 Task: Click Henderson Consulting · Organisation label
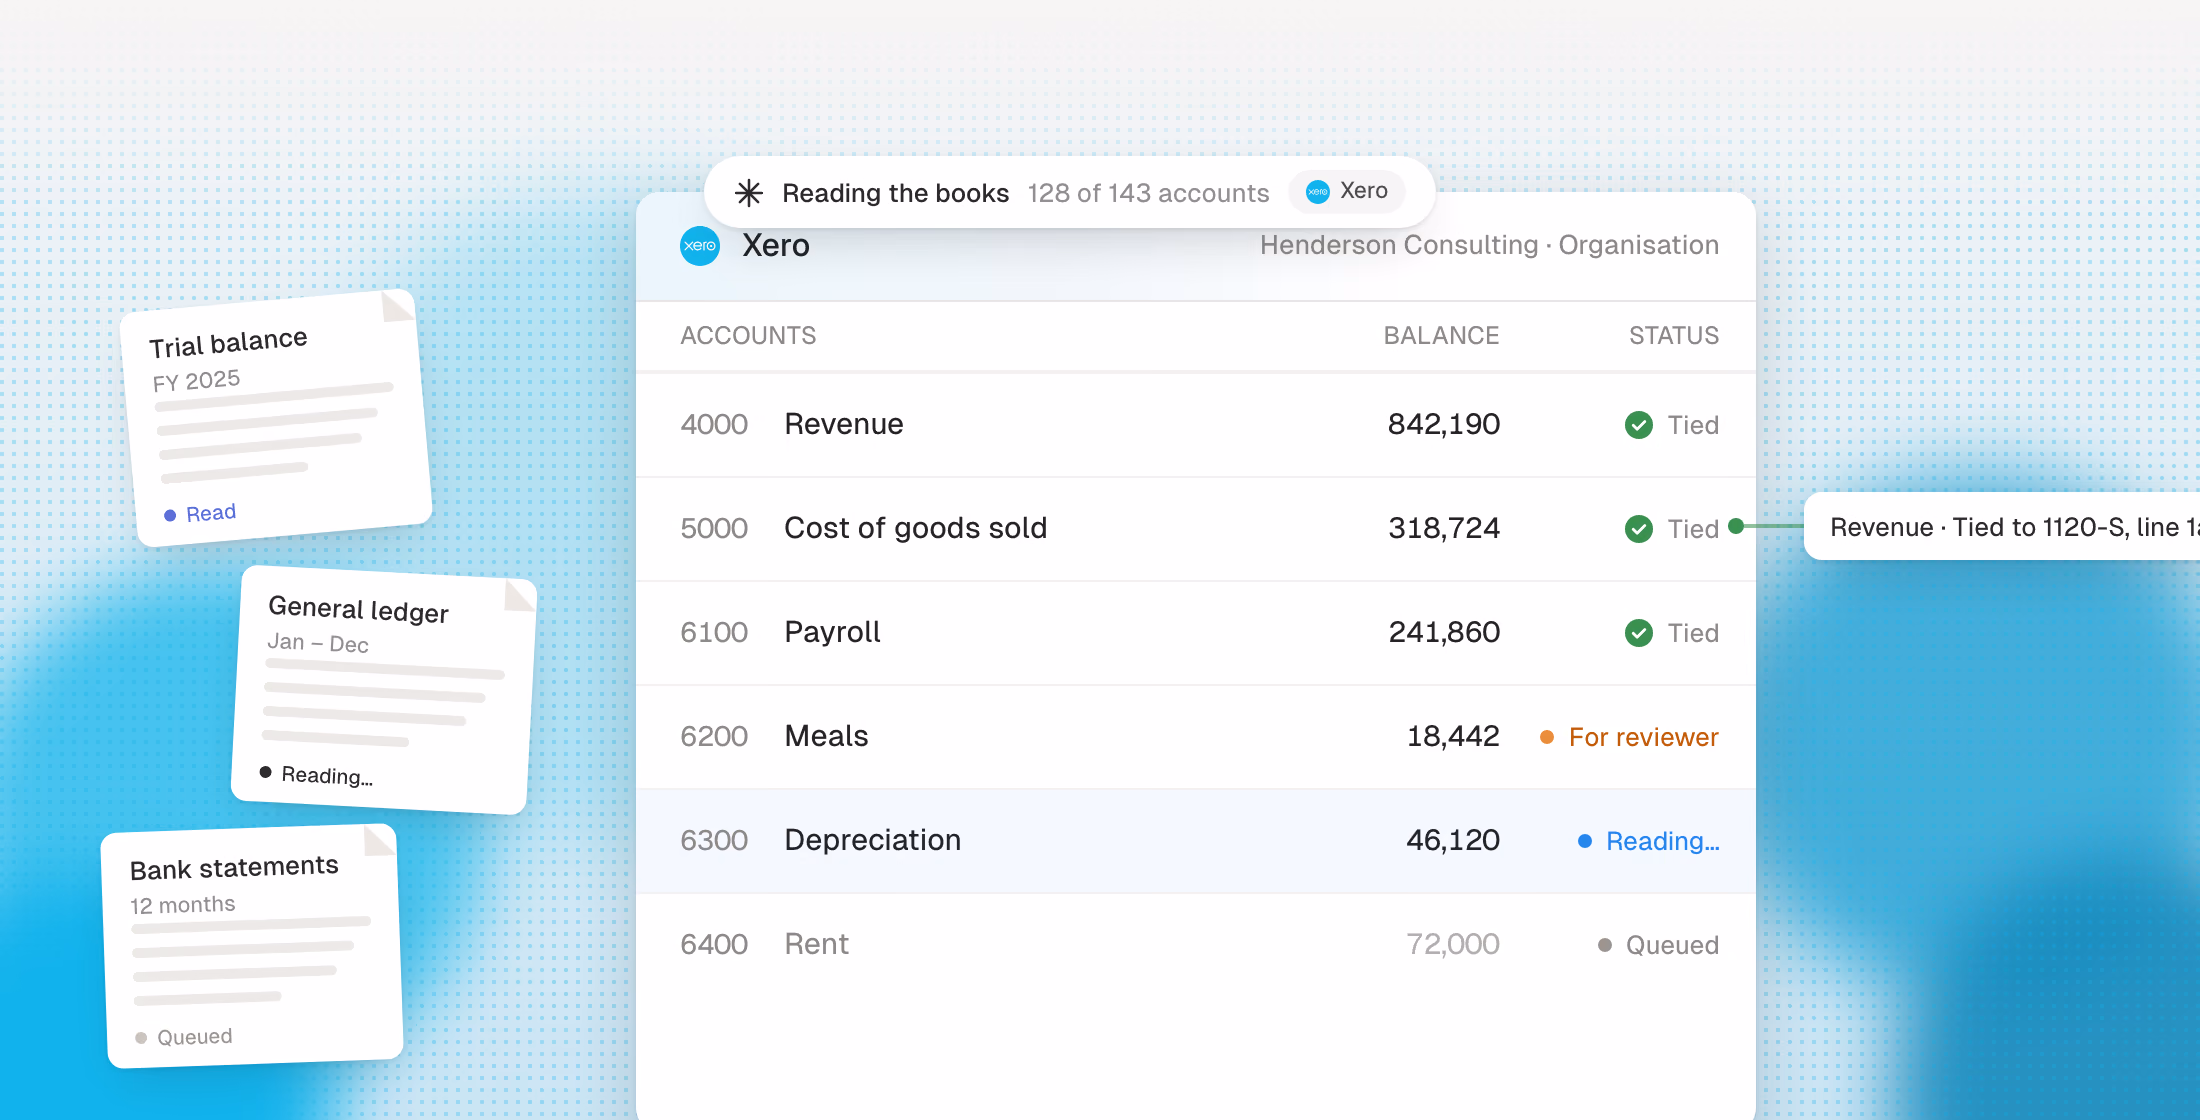pos(1489,245)
